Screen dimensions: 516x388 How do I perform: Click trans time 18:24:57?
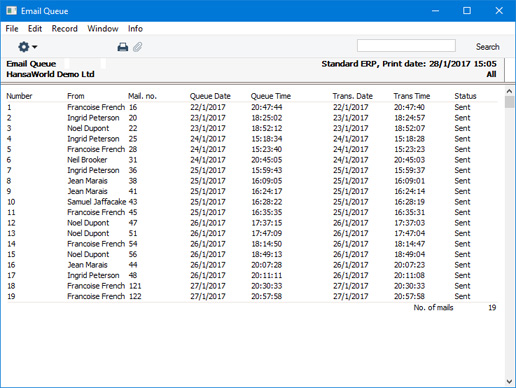410,118
